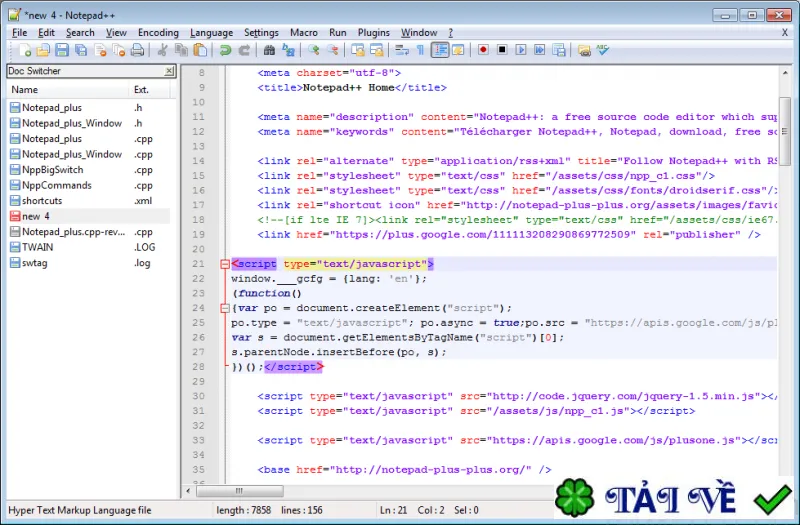Open the Search menu
This screenshot has height=525, width=800.
pyautogui.click(x=80, y=33)
